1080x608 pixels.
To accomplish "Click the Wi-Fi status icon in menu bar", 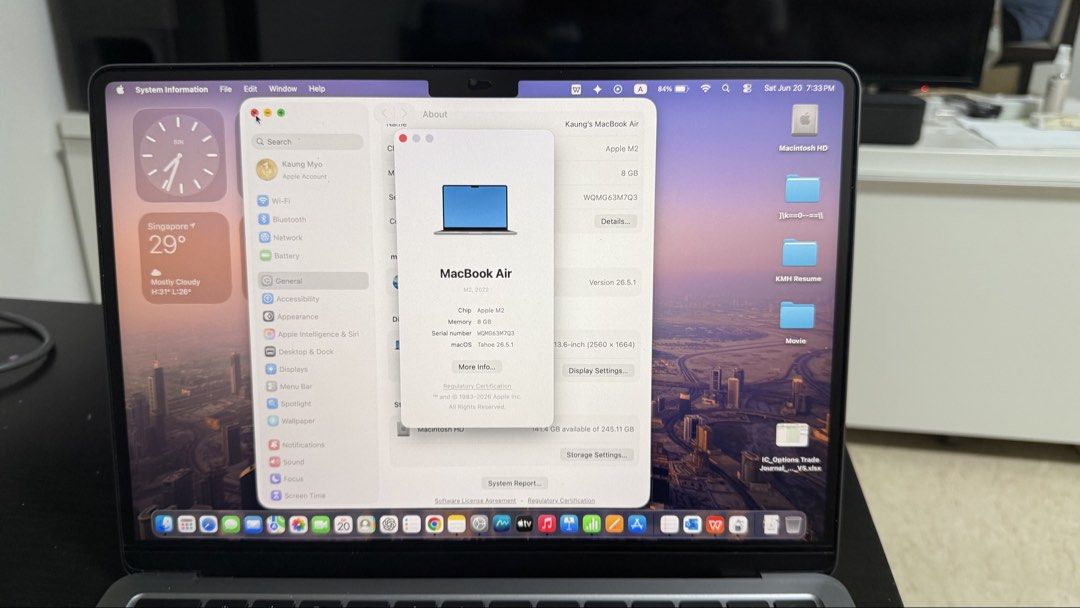I will click(x=705, y=89).
